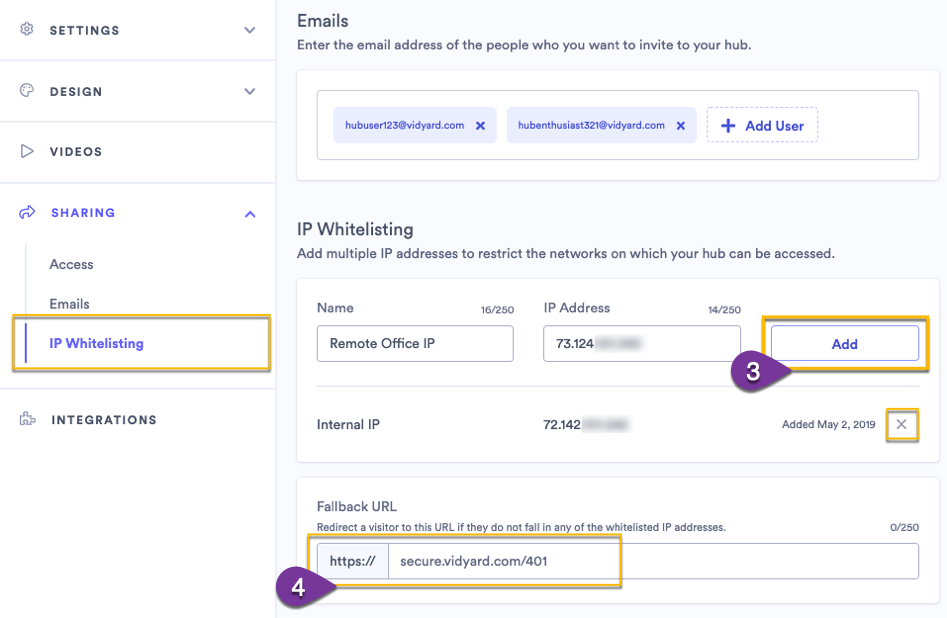Viewport: 947px width, 618px height.
Task: Collapse the Sharing section chevron
Action: tap(250, 214)
